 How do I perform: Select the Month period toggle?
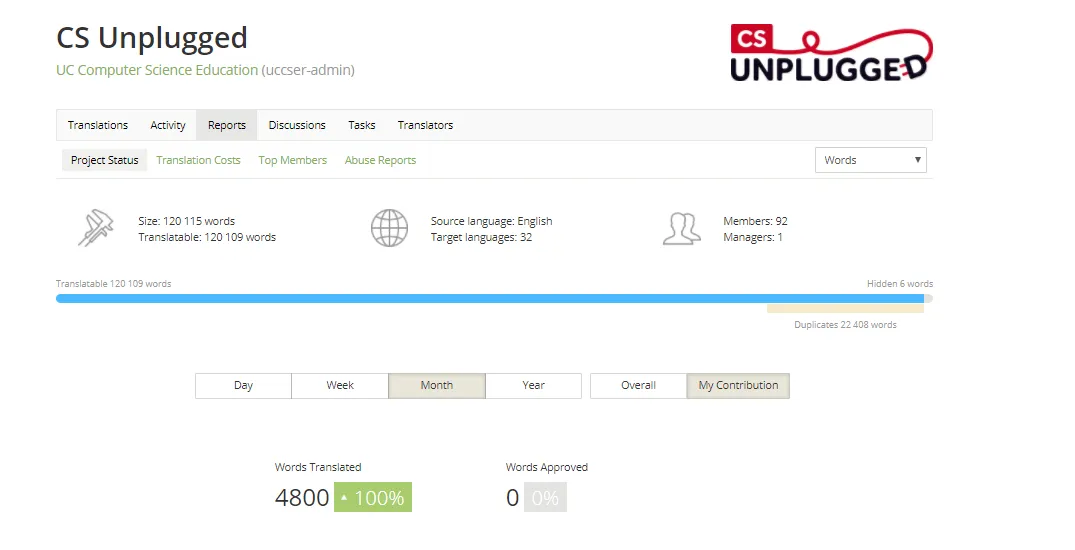tap(437, 385)
